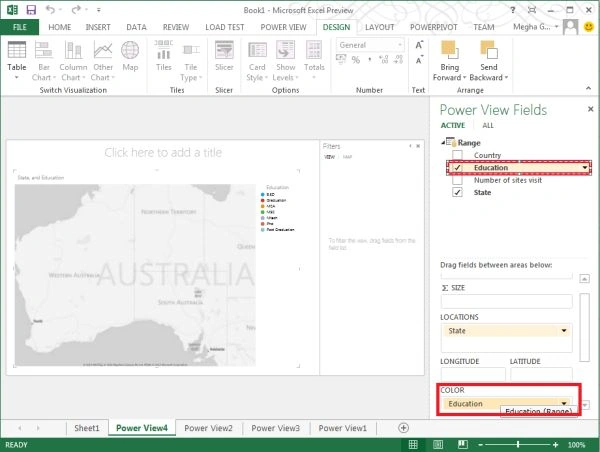Open the Education field dropdown arrow
This screenshot has width=600, height=452.
pos(584,168)
